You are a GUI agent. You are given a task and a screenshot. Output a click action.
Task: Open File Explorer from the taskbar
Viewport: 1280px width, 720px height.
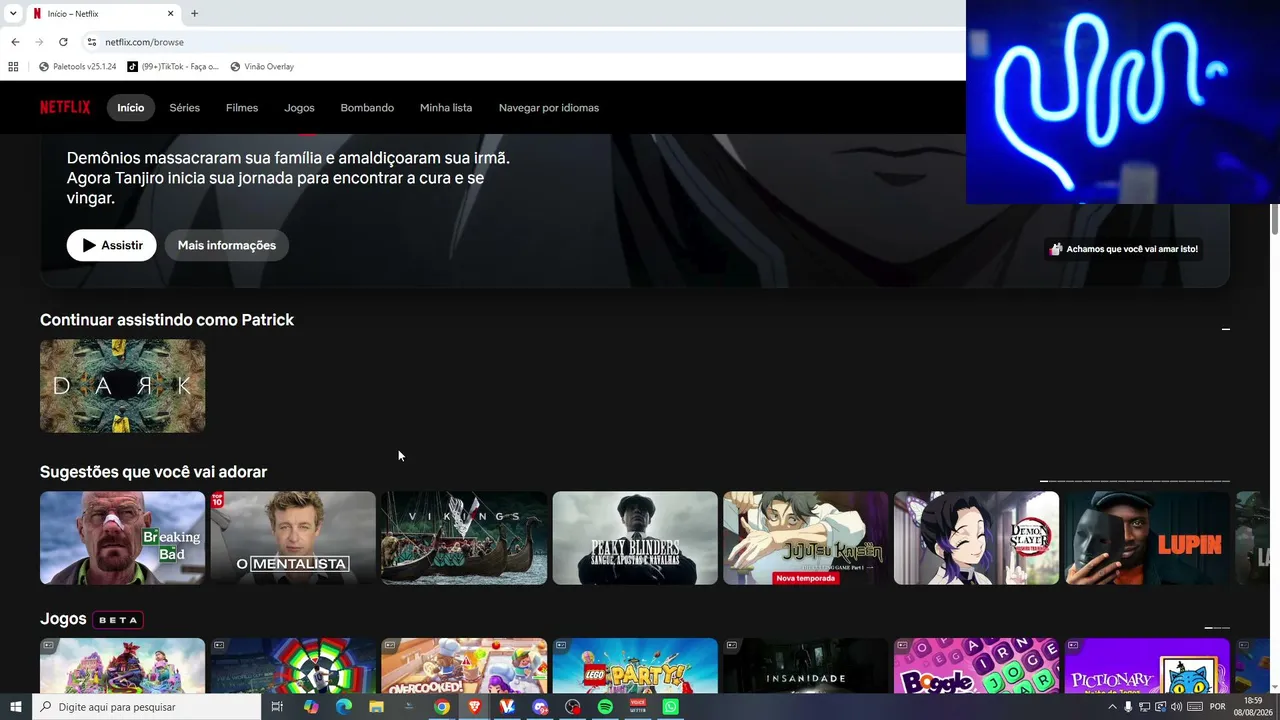tap(376, 707)
